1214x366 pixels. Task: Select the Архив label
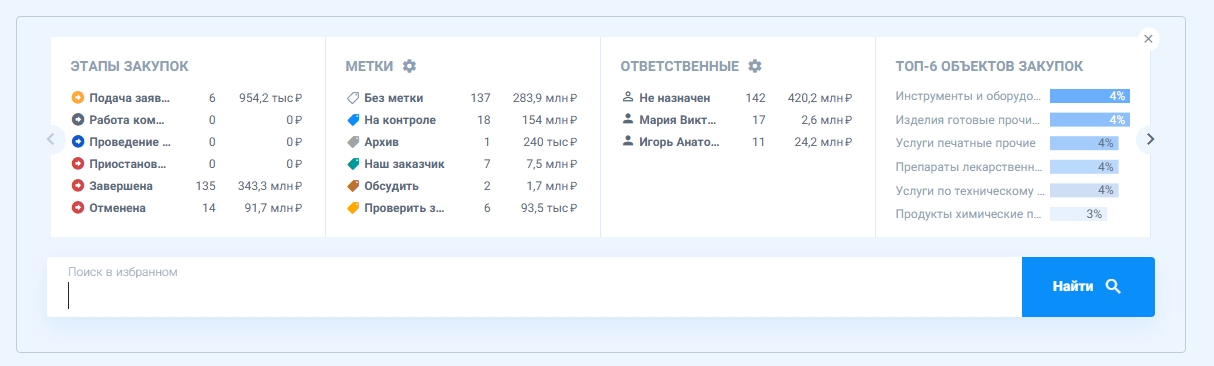point(382,142)
